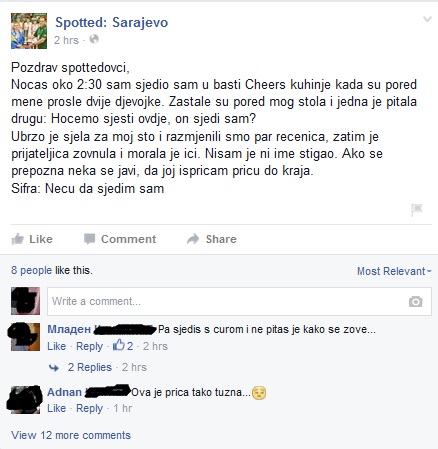Share the post using arrow icon
438x449 pixels.
click(x=193, y=239)
